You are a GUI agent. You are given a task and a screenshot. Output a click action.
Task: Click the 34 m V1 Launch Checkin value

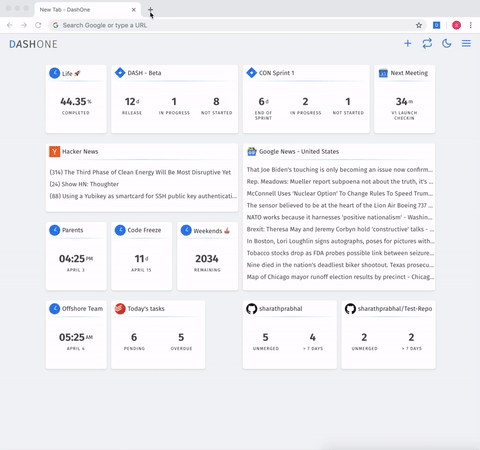[404, 101]
